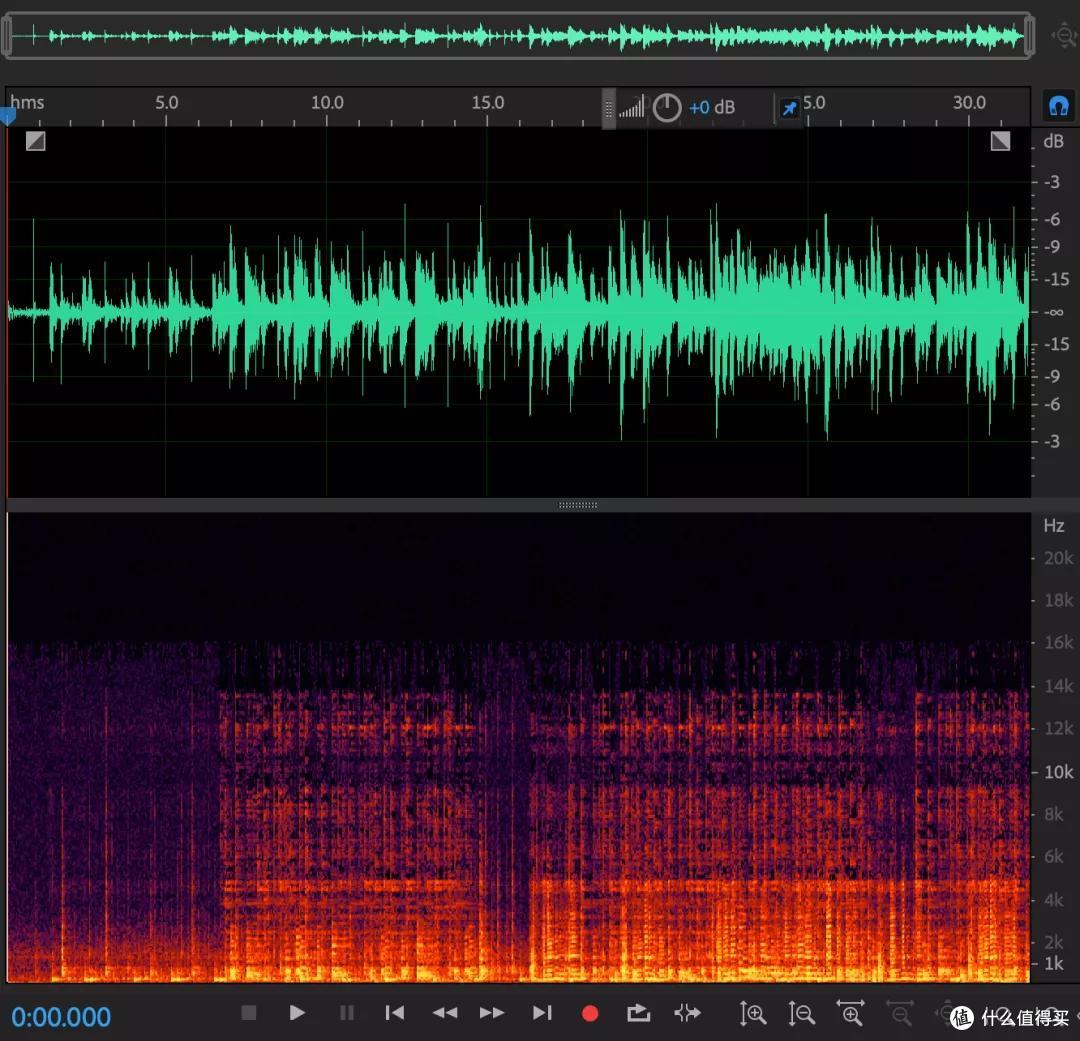Zoom in time icon

pyautogui.click(x=851, y=1013)
